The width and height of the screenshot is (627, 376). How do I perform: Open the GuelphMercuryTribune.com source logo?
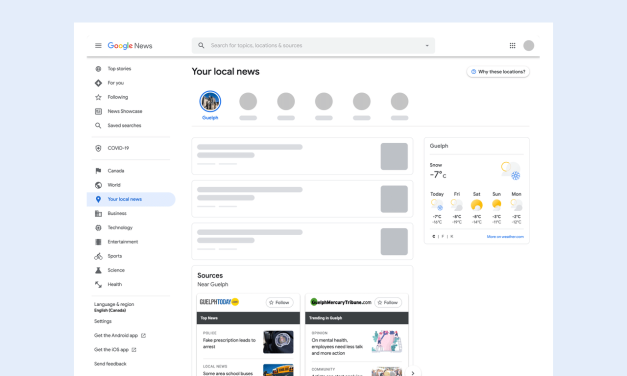click(x=341, y=302)
